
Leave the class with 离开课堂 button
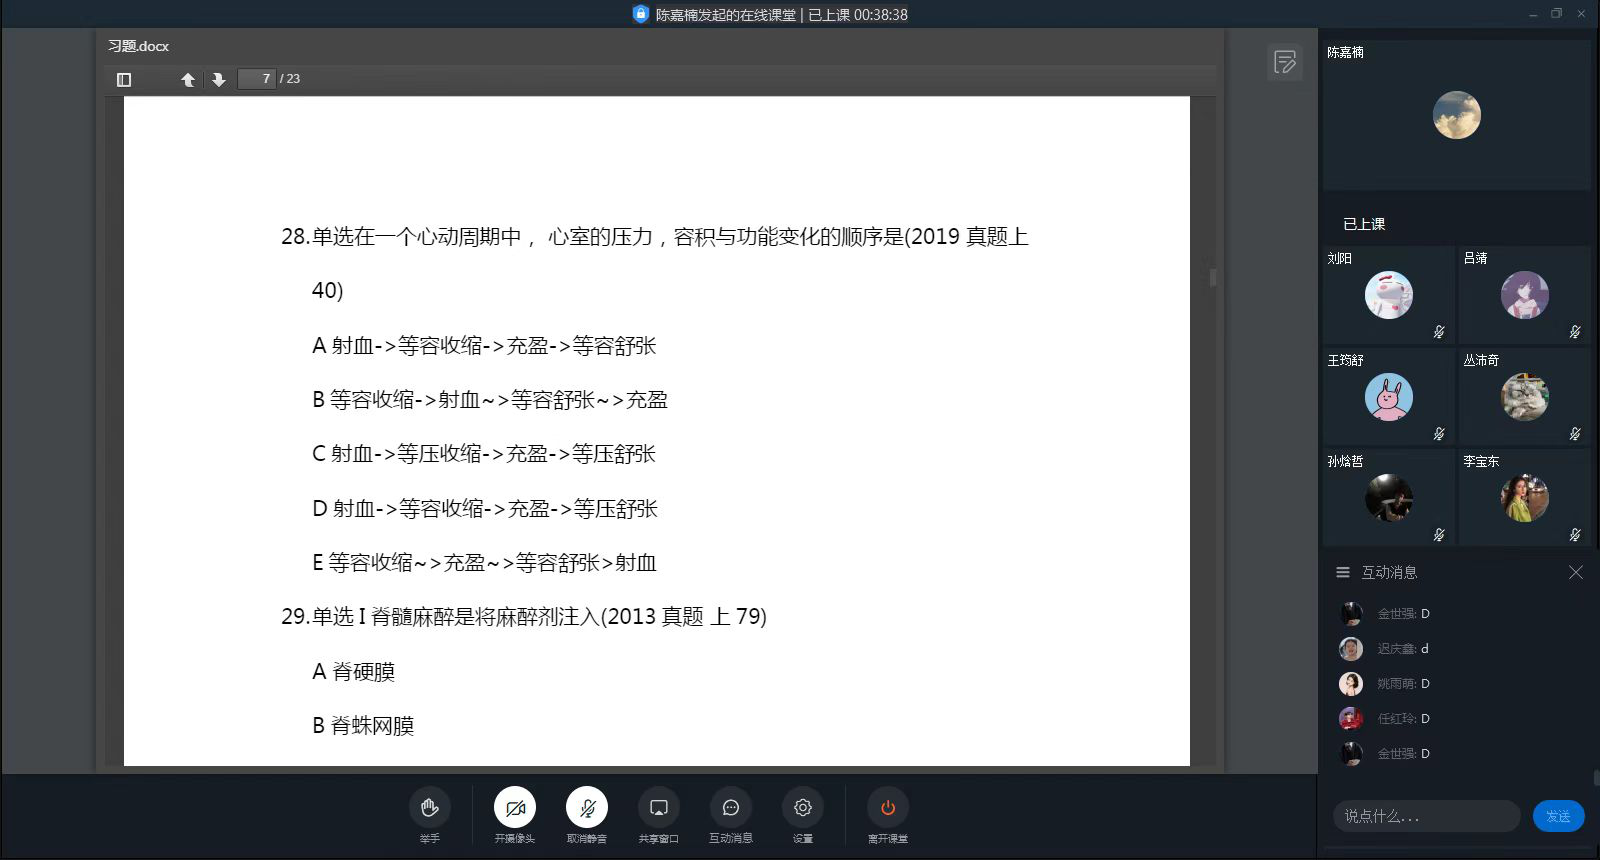pyautogui.click(x=887, y=808)
